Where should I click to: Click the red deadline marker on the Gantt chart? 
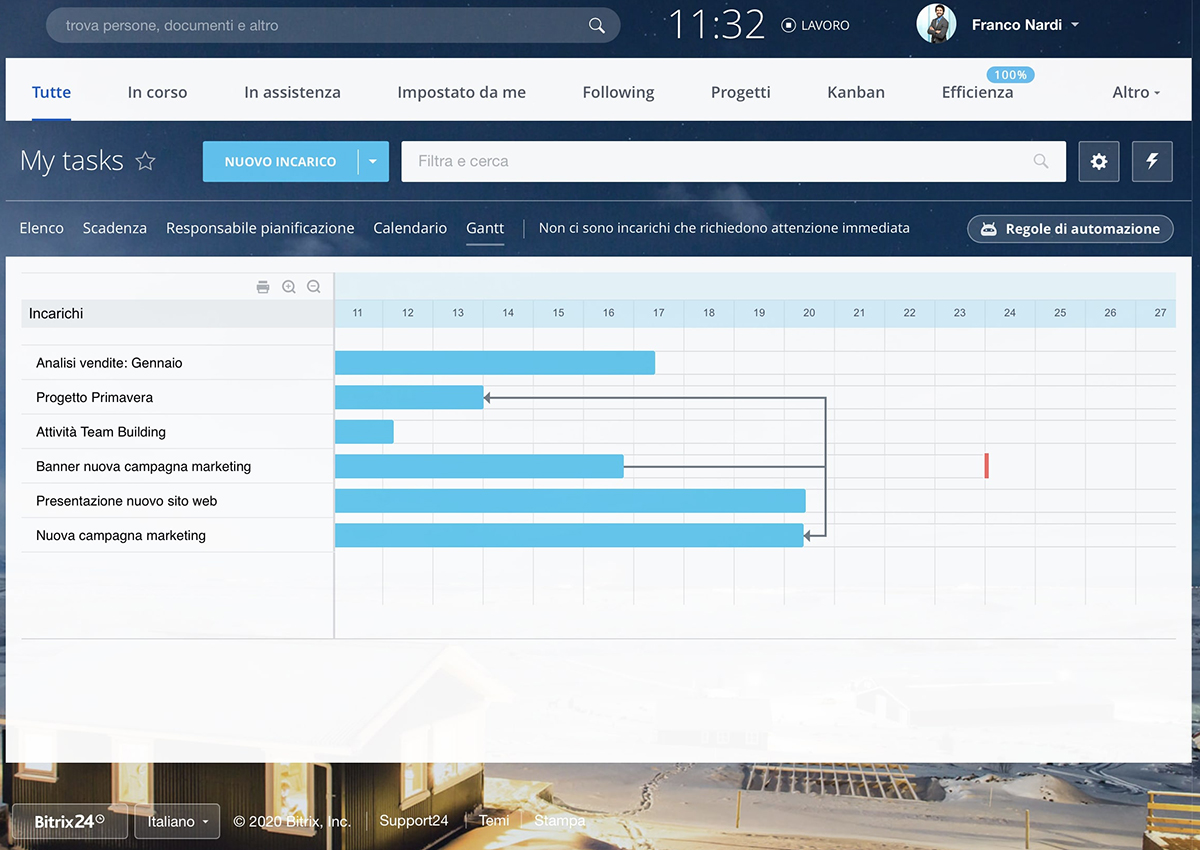pyautogui.click(x=987, y=465)
